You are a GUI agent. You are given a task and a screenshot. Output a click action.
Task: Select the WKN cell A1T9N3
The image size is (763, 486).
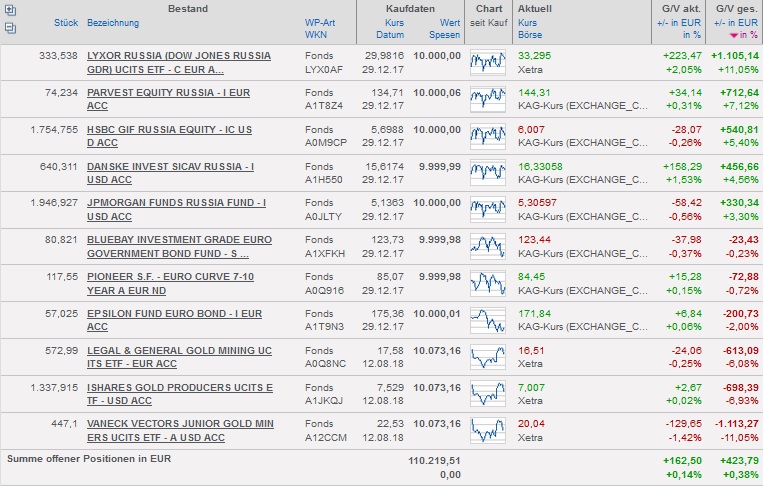[324, 326]
